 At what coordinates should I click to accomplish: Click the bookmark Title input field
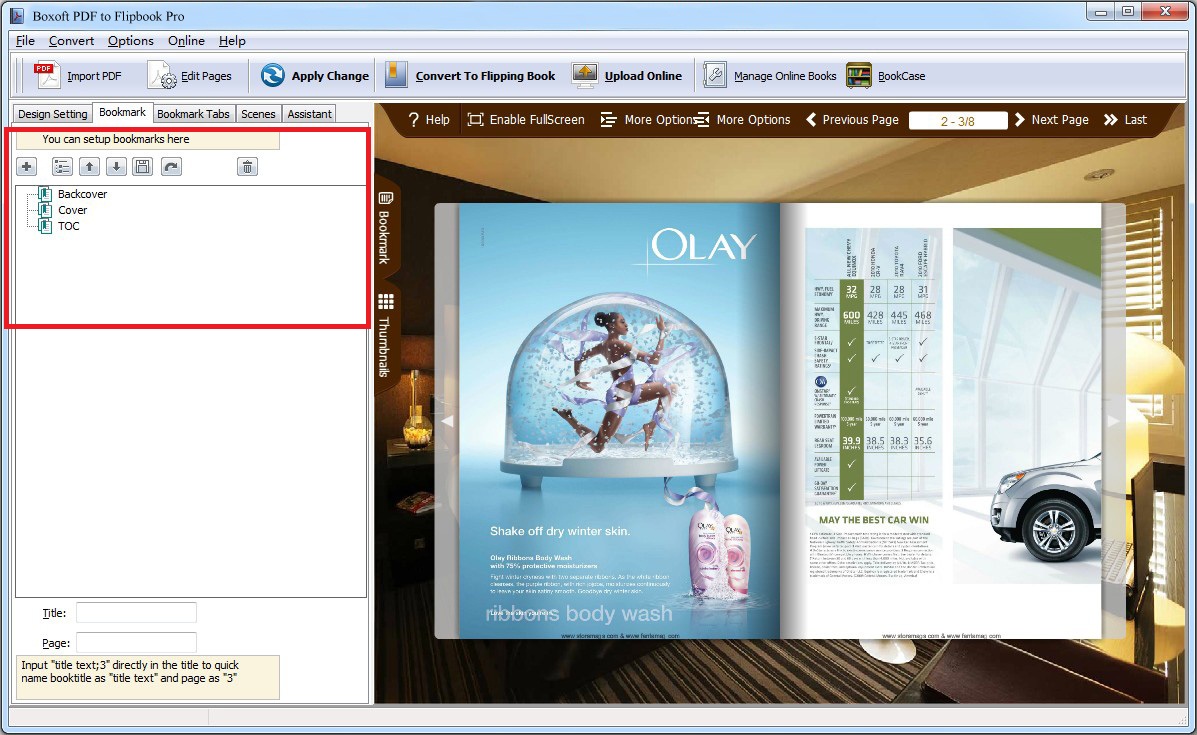(x=136, y=612)
